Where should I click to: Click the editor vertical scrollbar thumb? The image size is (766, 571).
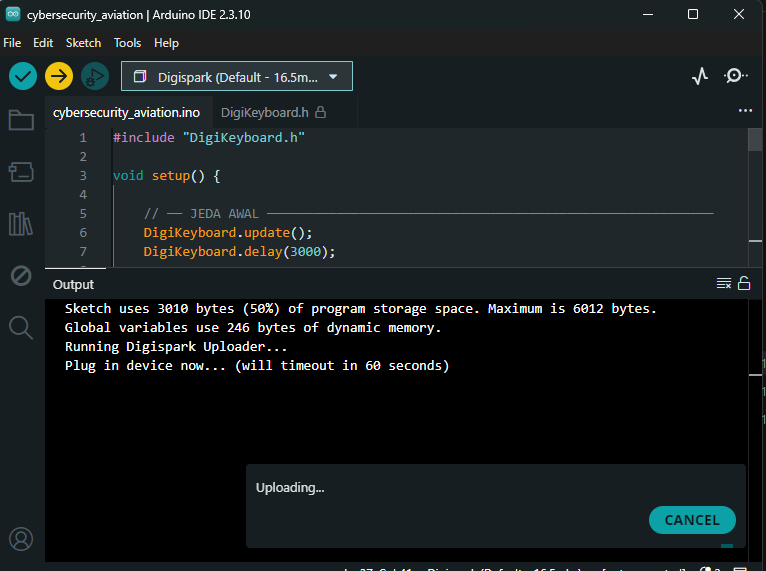click(x=755, y=140)
